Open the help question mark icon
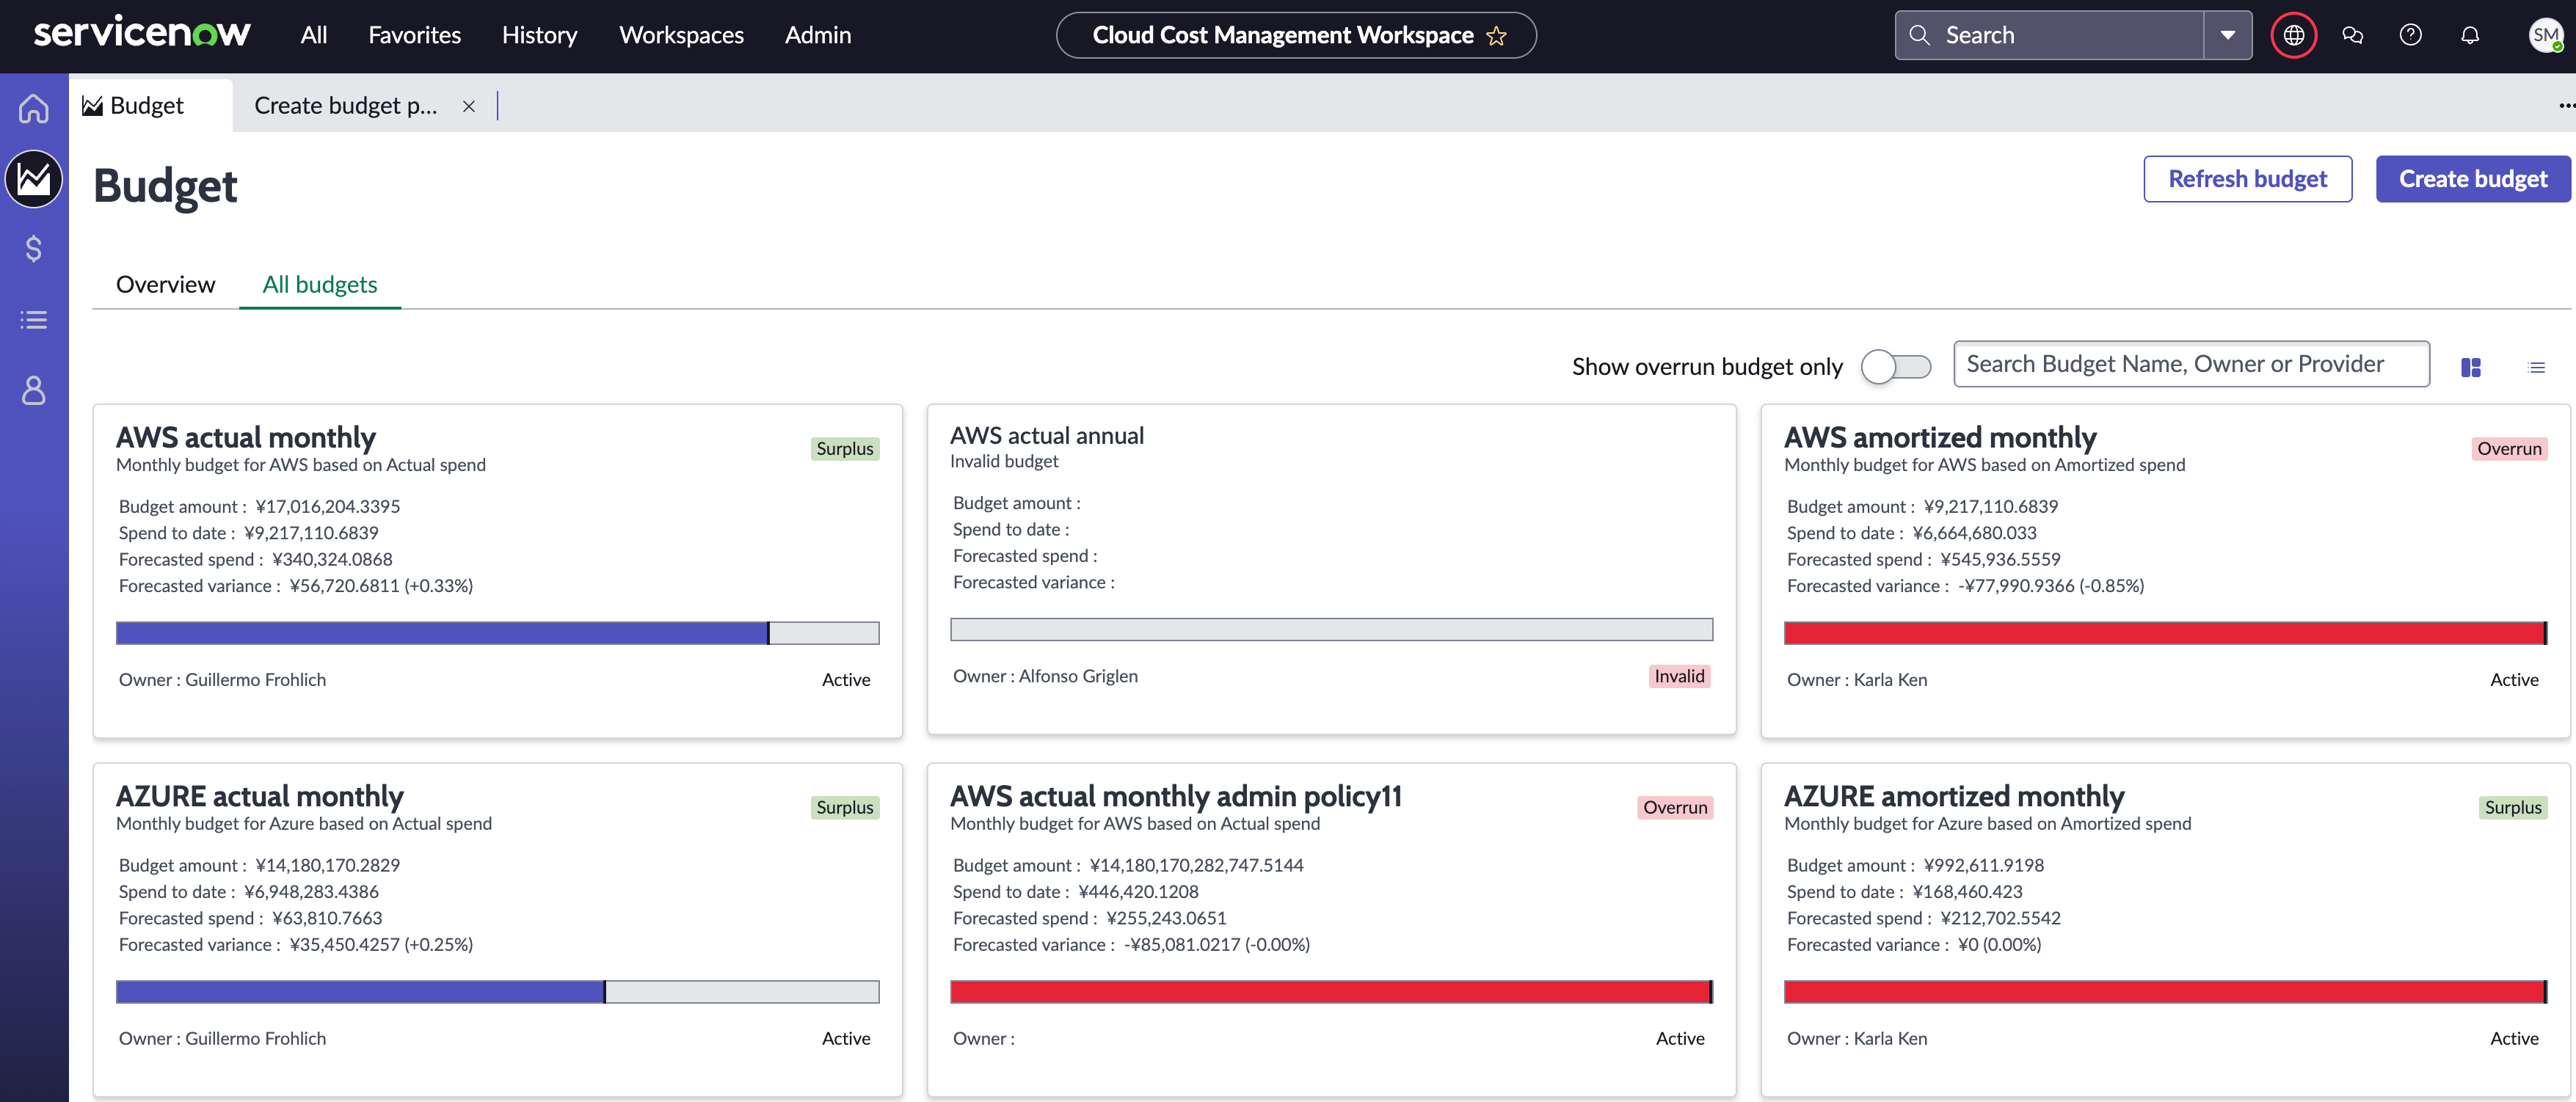Viewport: 2576px width, 1102px height. (2411, 36)
